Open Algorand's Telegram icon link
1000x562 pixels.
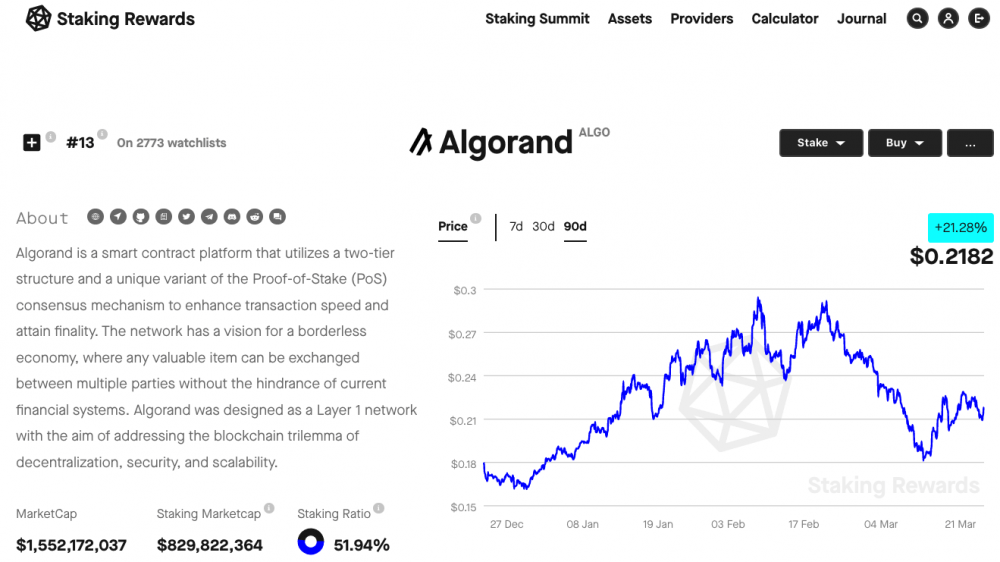click(x=209, y=217)
